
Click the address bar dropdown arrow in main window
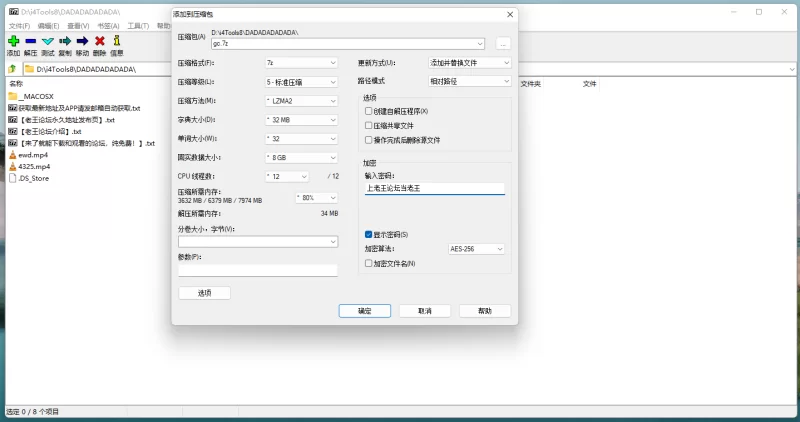click(792, 69)
